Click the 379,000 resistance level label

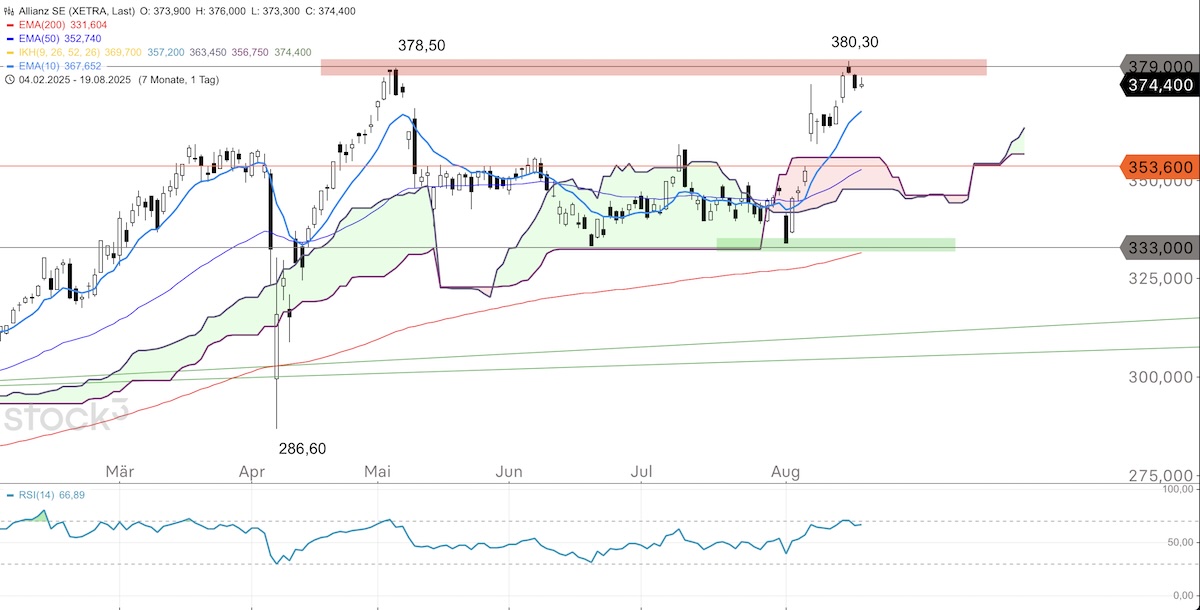1158,66
